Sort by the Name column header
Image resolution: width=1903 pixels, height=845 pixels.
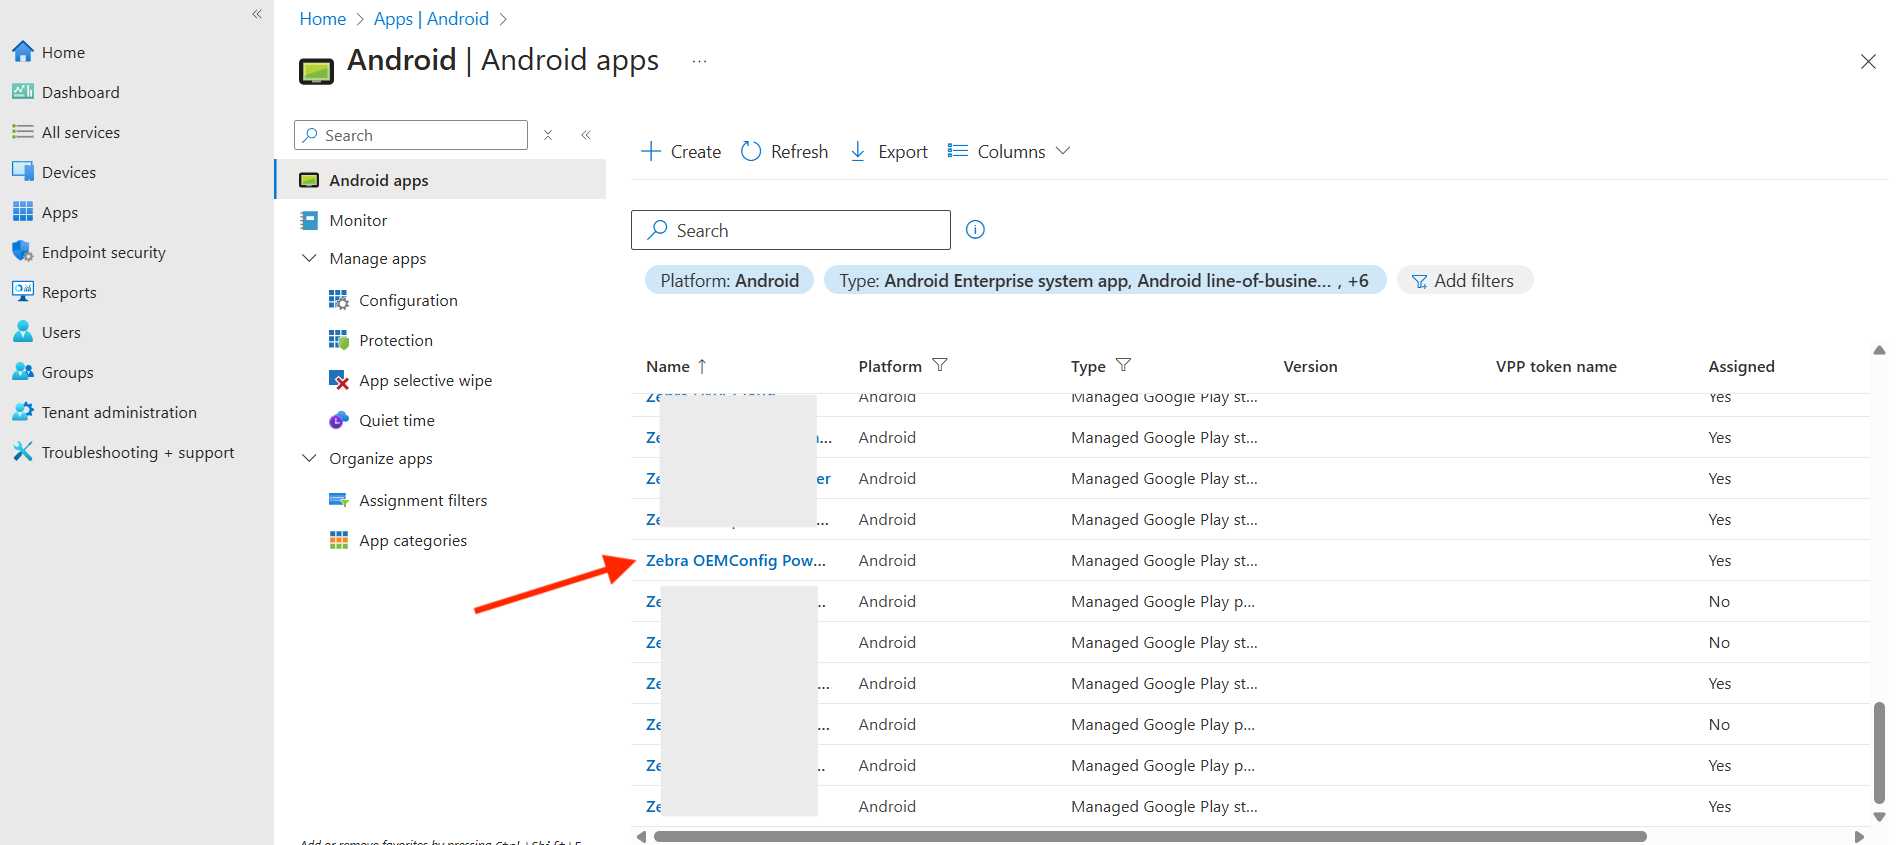(x=668, y=366)
